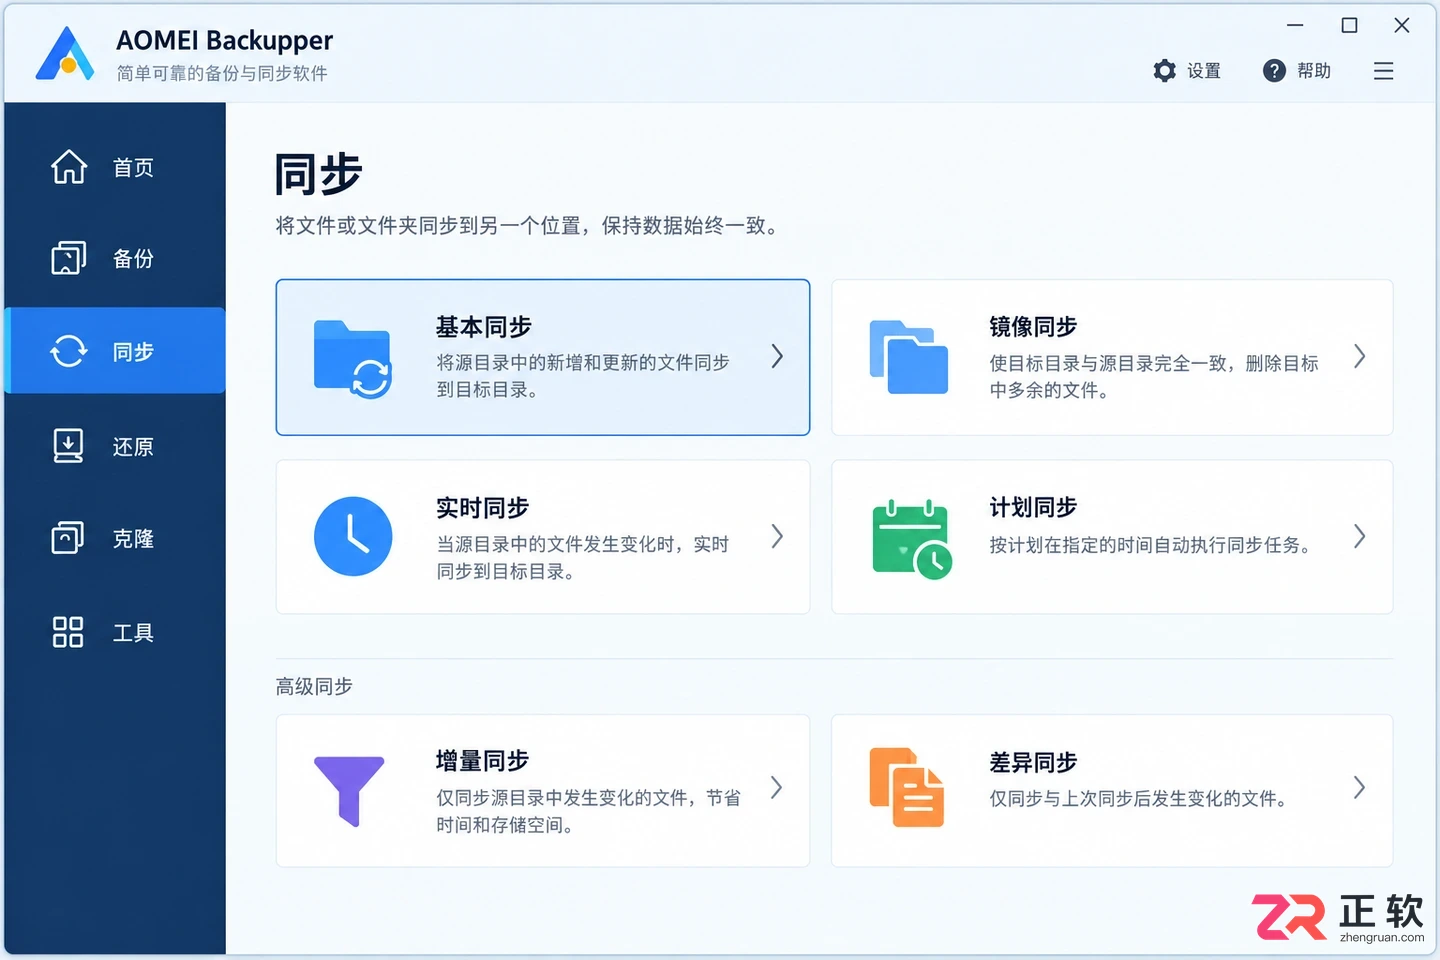
Task: Click the 高级同步 section heading
Action: 314,687
